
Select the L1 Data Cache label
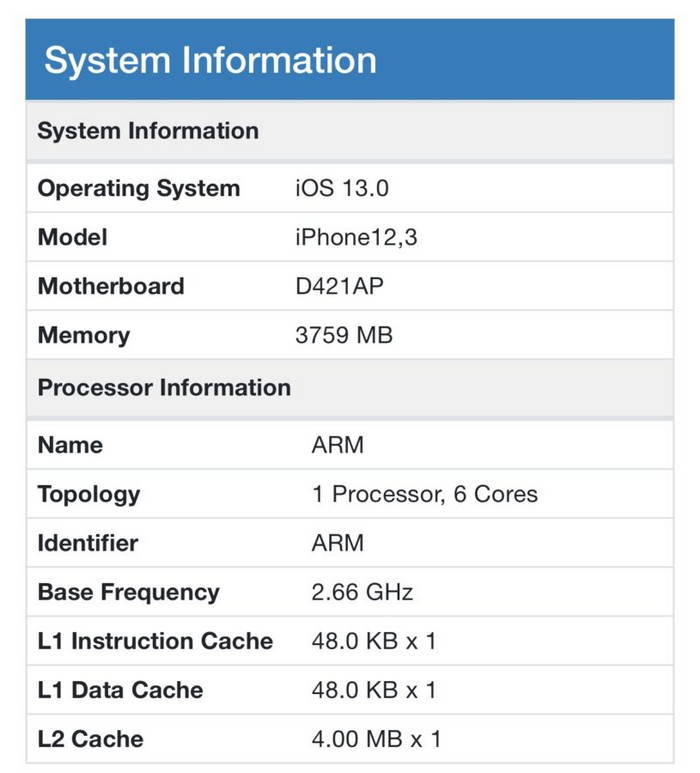tap(120, 690)
